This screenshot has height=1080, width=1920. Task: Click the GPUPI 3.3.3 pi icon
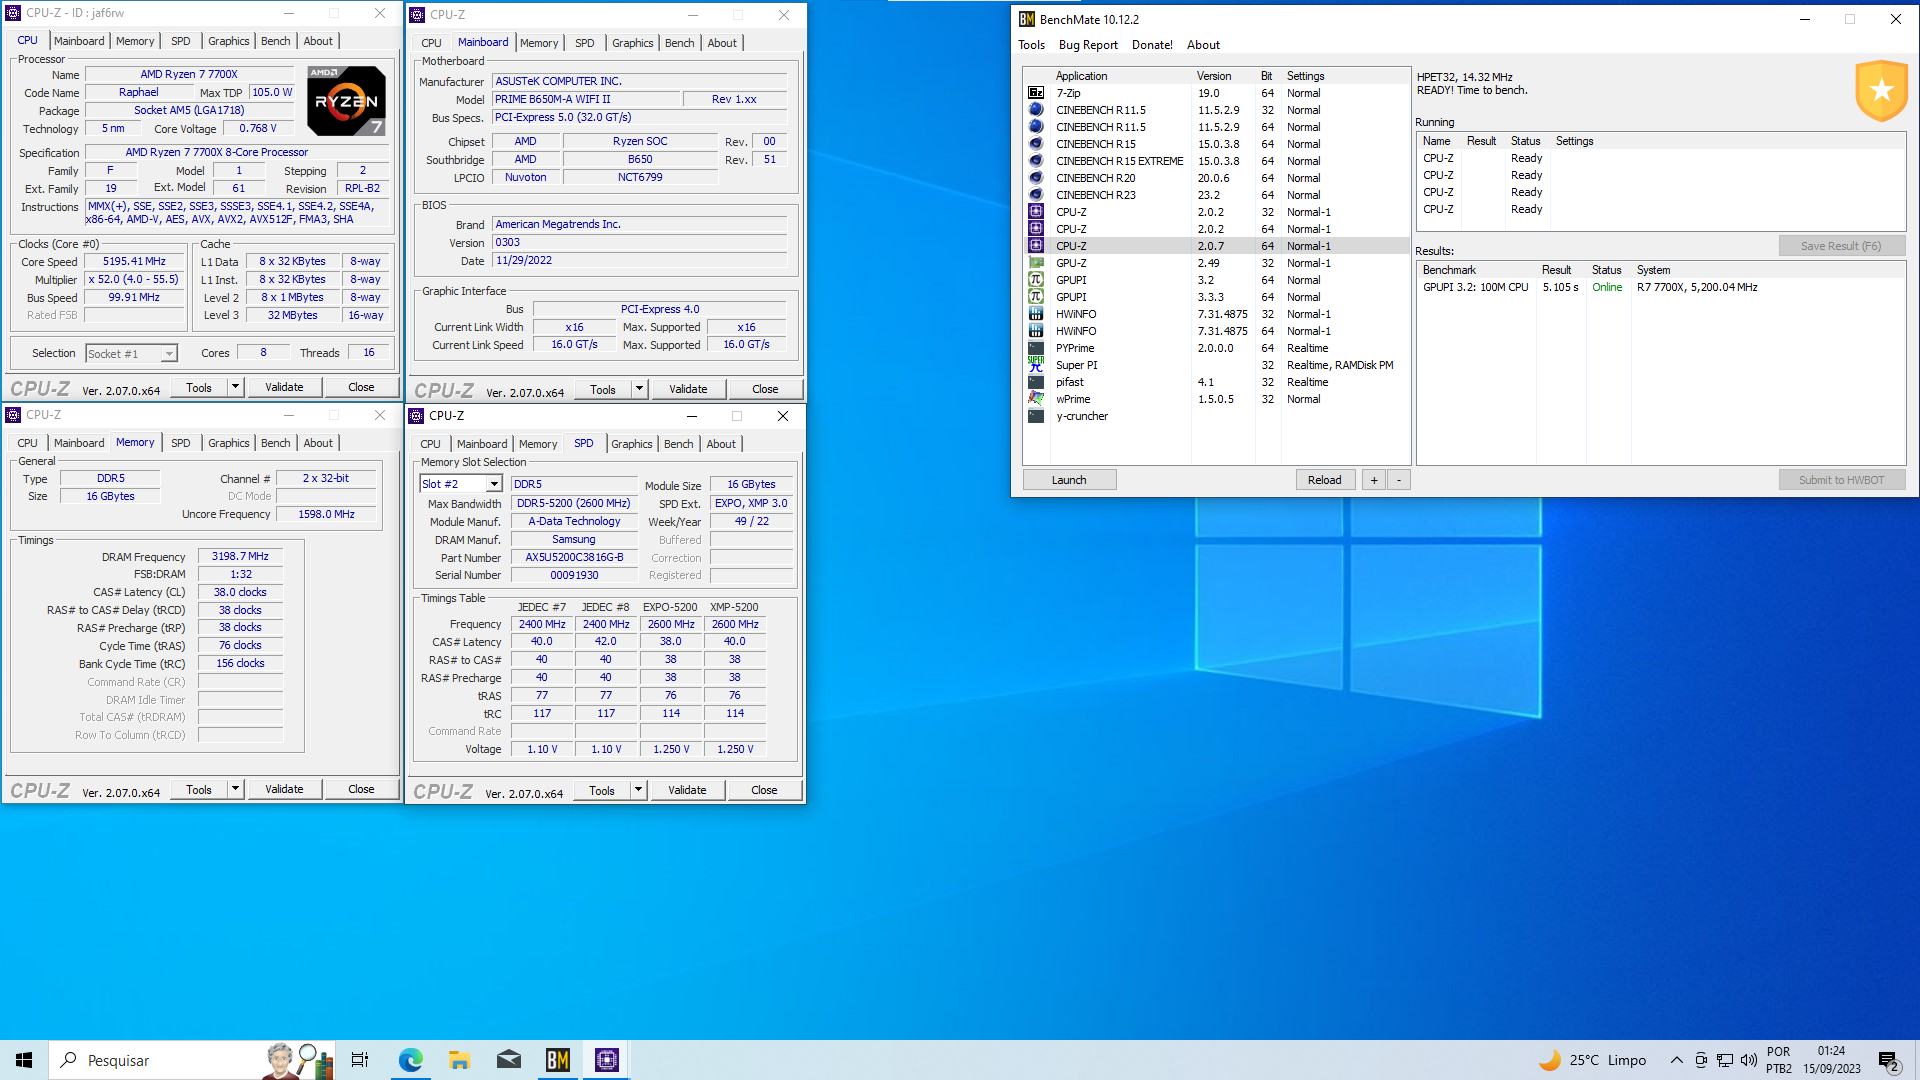[1036, 297]
